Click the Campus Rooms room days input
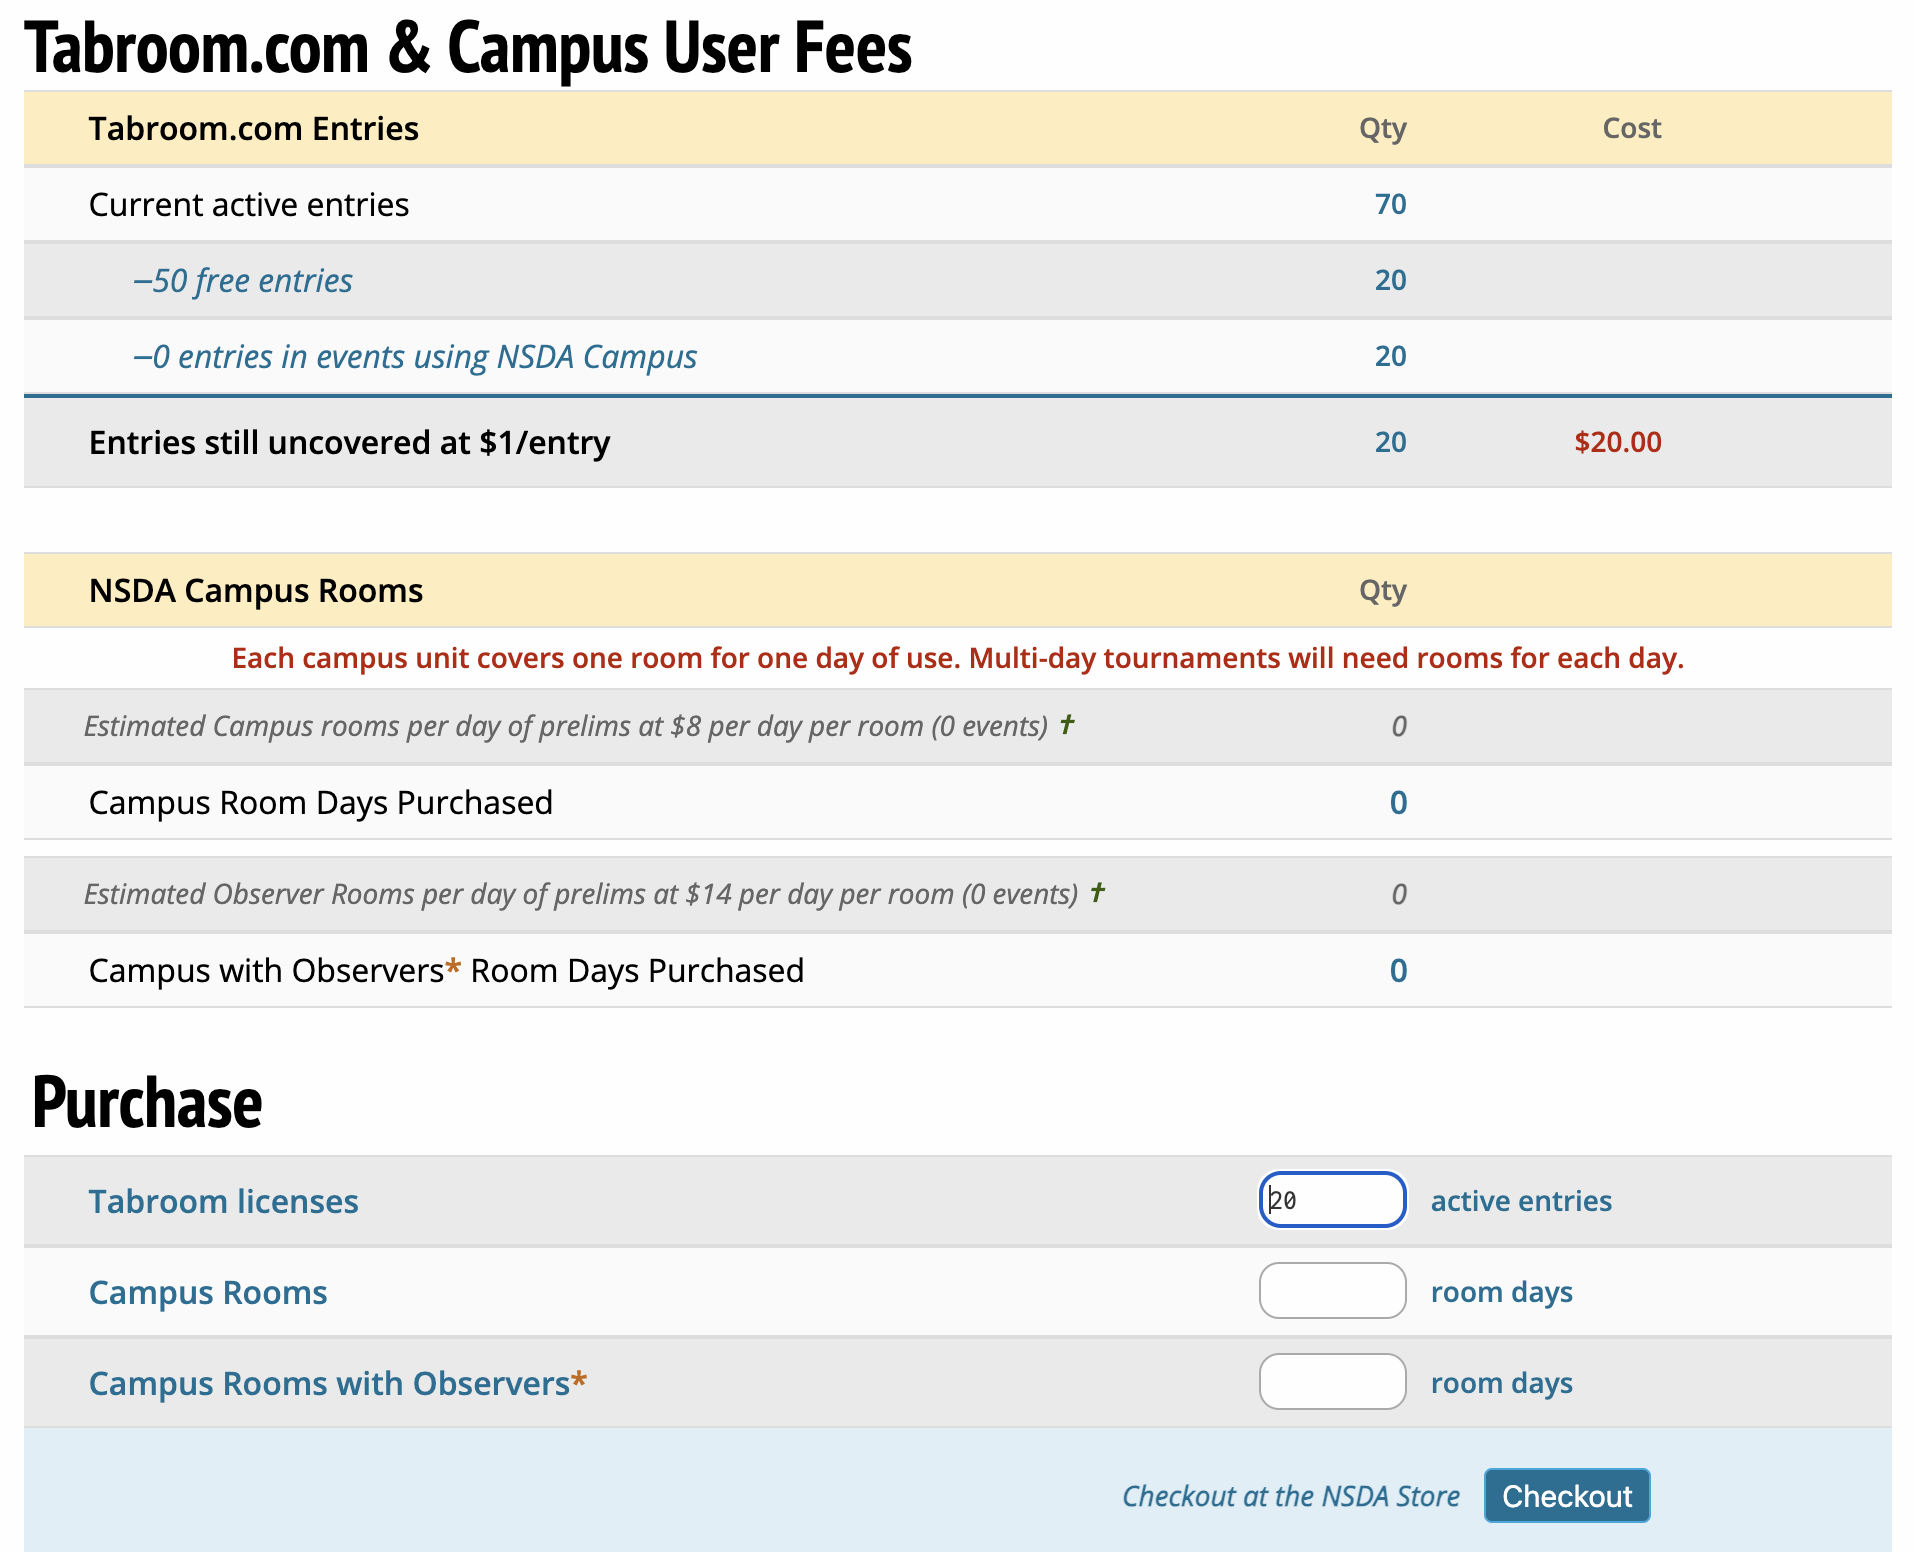Viewport: 1914px width, 1552px height. [1332, 1291]
